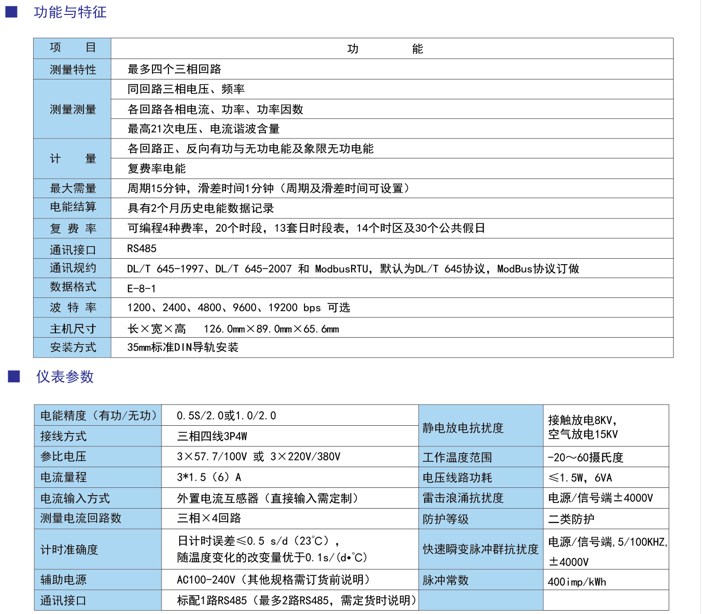The image size is (706, 614).
Task: Click text 最高21次电压、电流谐波含量
Action: (204, 129)
